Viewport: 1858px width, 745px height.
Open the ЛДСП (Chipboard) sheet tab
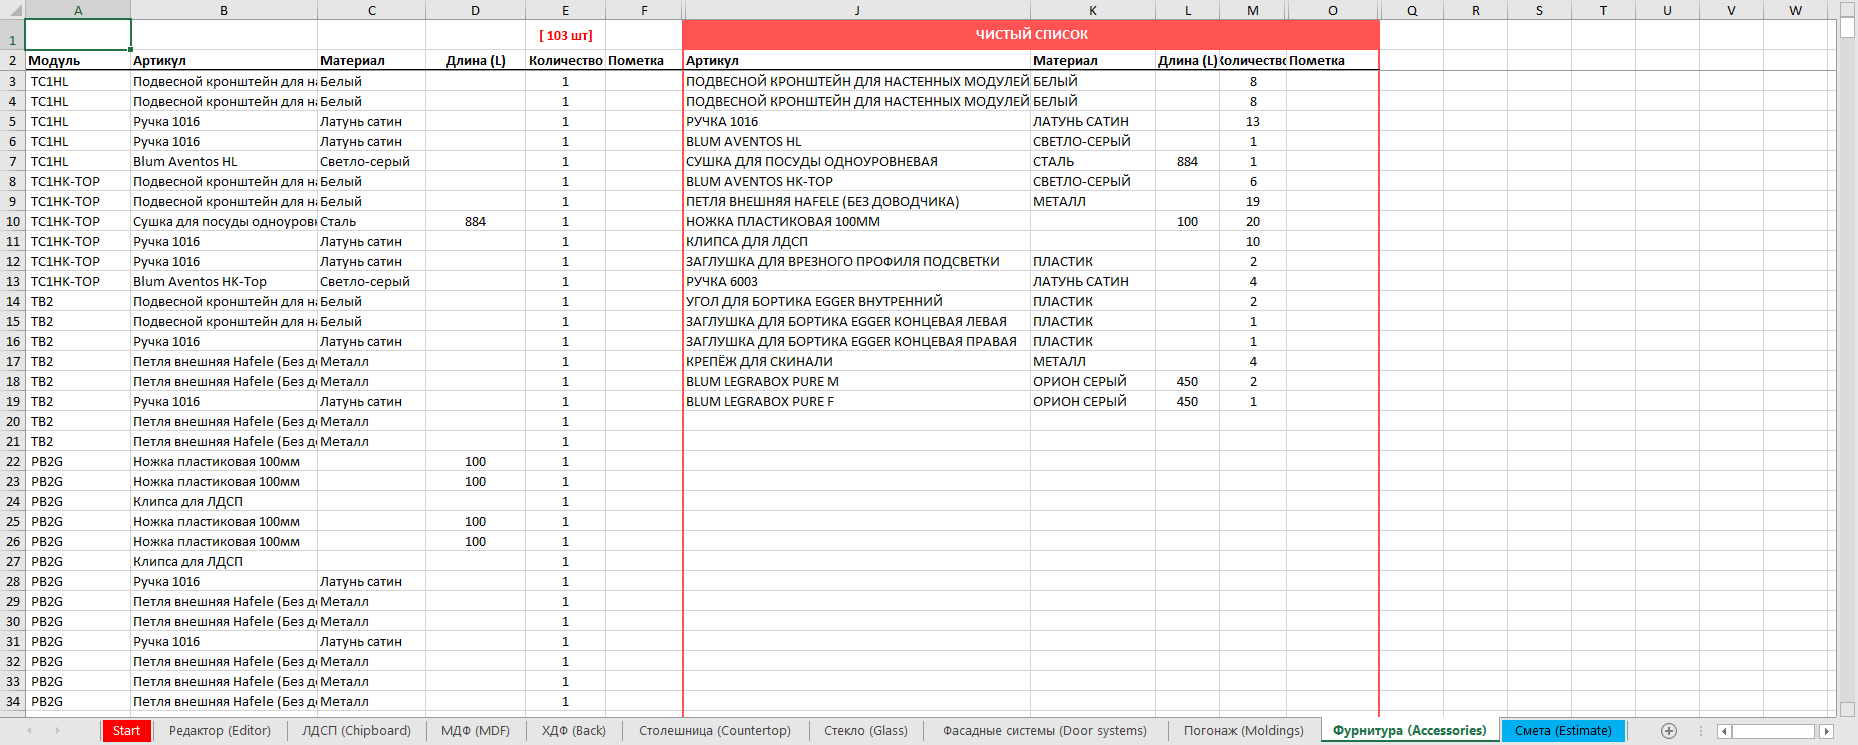(356, 731)
